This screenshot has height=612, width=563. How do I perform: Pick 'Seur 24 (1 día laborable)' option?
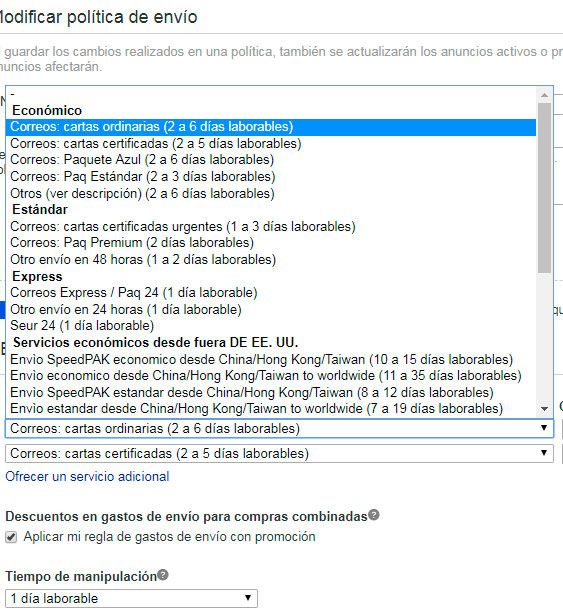271,326
